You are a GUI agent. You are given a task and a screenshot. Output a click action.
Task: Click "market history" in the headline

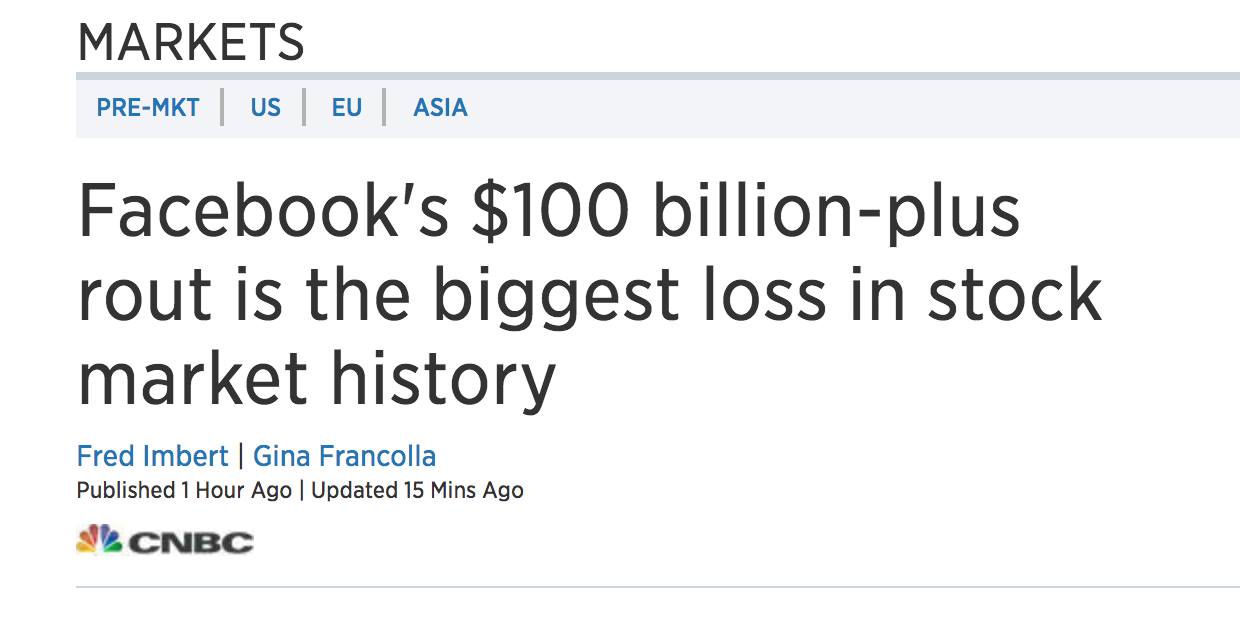click(x=316, y=379)
